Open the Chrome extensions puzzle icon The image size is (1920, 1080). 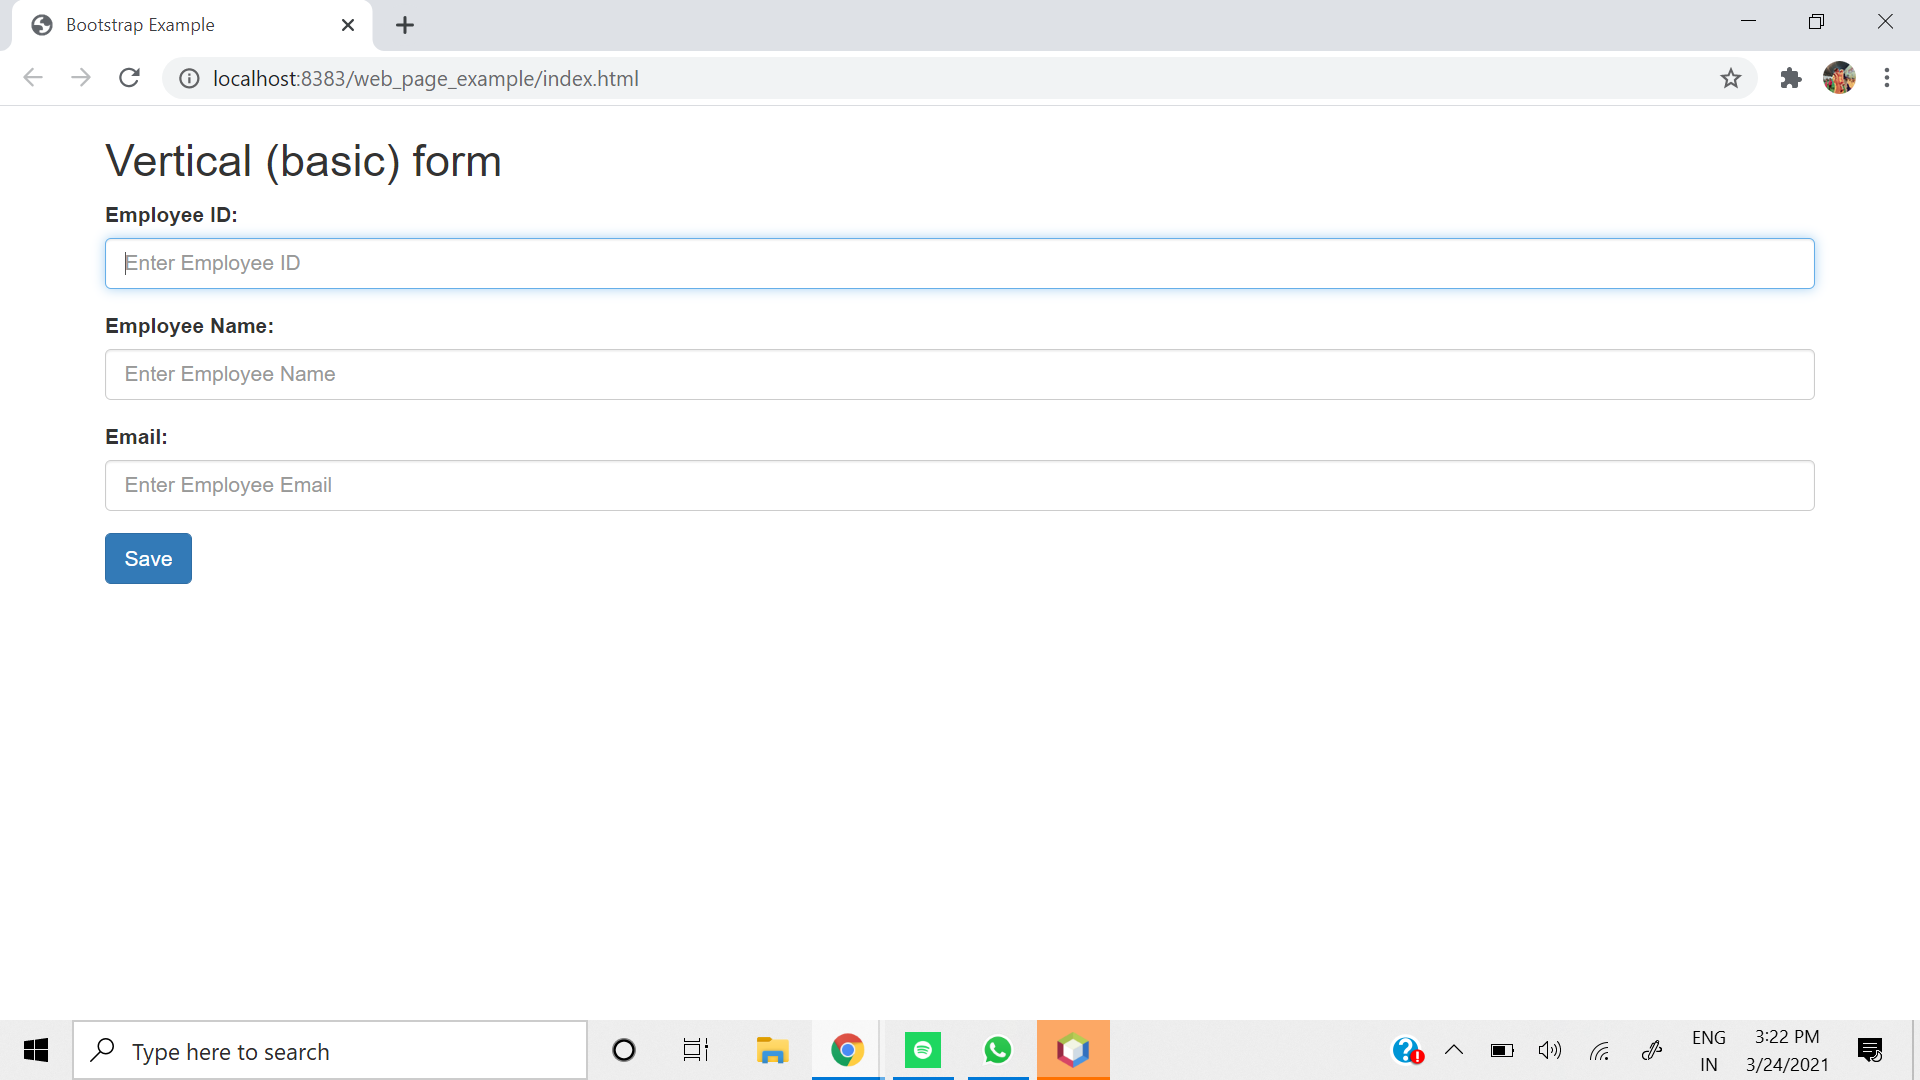1791,78
